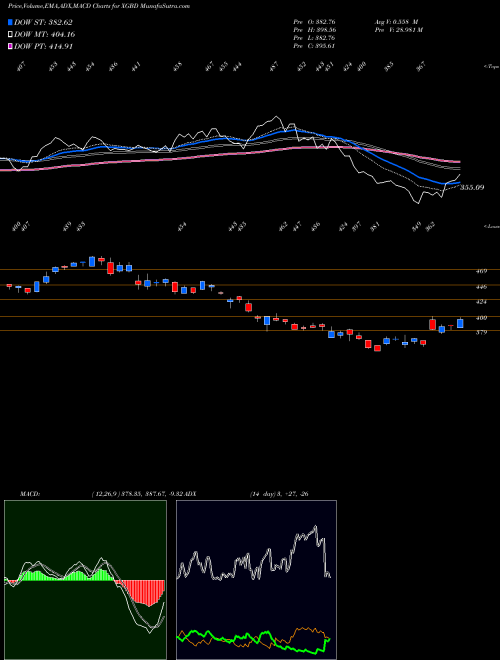The image size is (500, 660).
Task: Click the Avg V: 6.358 M volume text
Action: tap(396, 21)
